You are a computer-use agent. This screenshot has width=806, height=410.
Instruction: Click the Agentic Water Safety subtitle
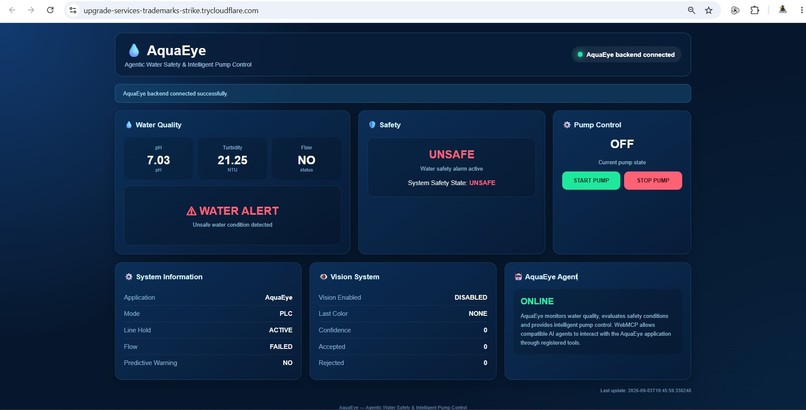[188, 65]
